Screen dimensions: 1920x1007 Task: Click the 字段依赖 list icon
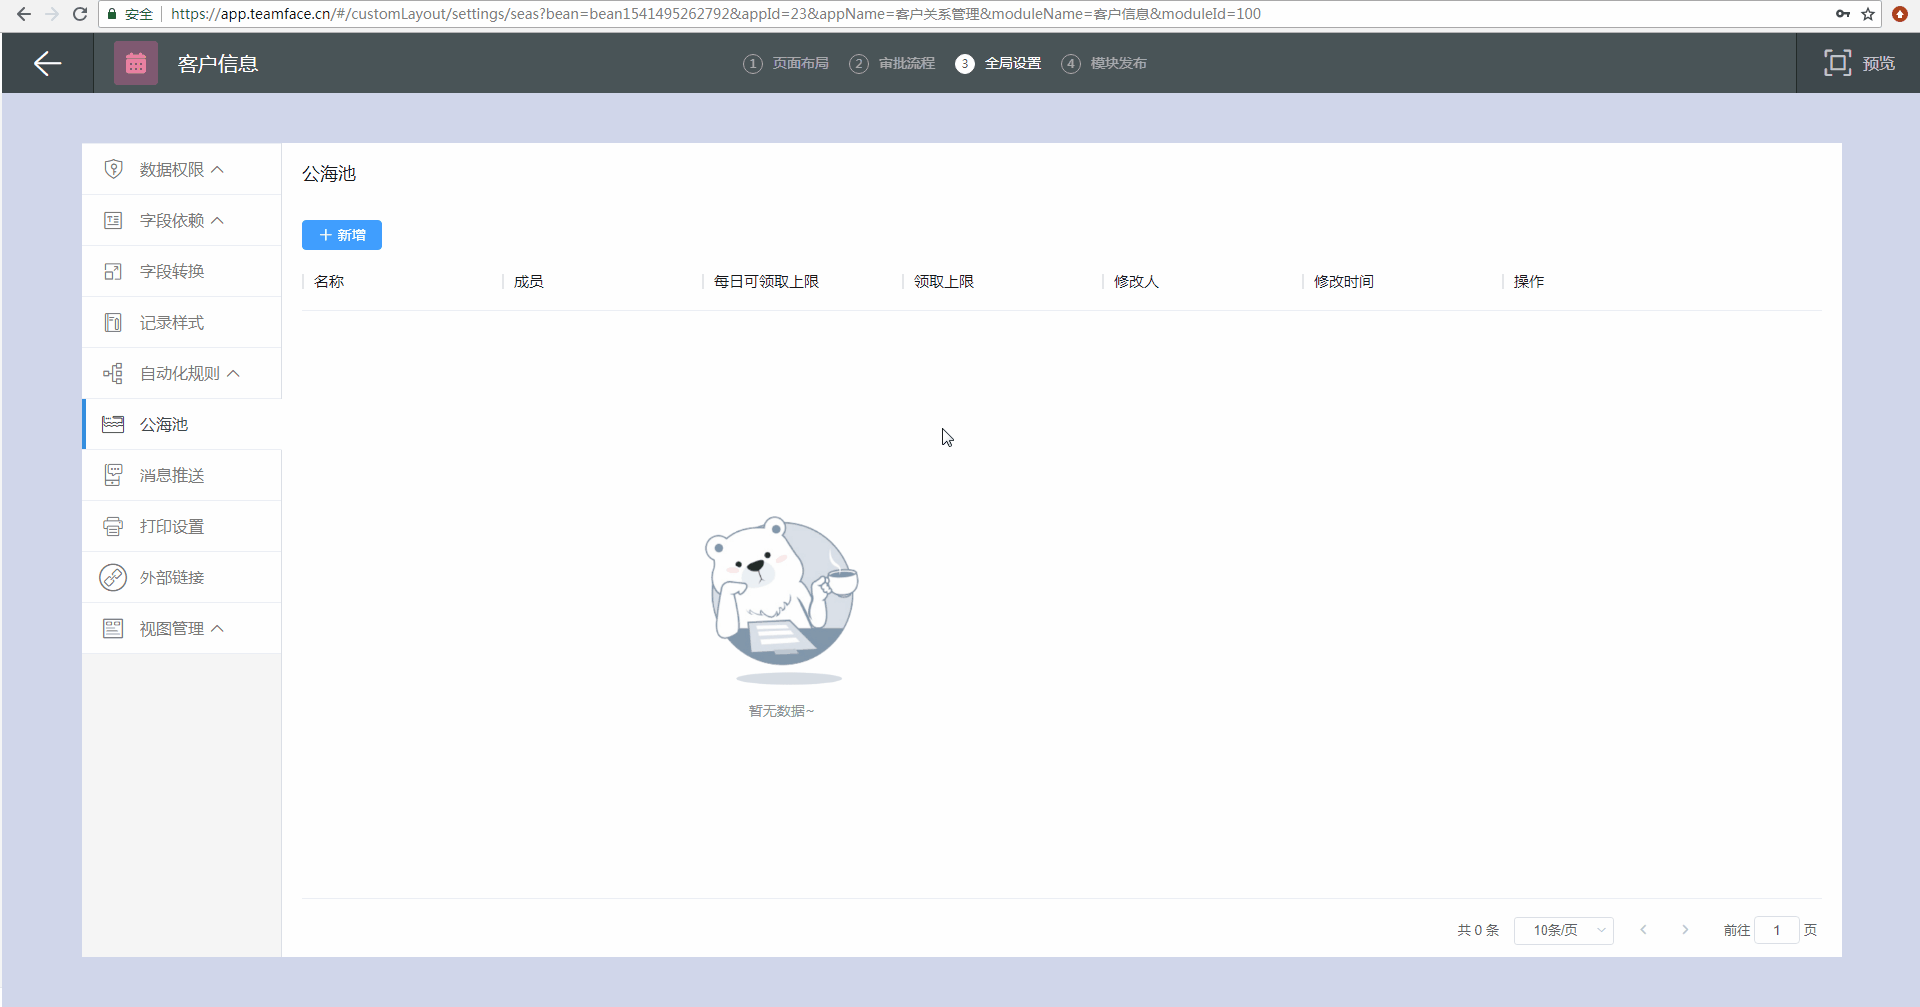(113, 220)
